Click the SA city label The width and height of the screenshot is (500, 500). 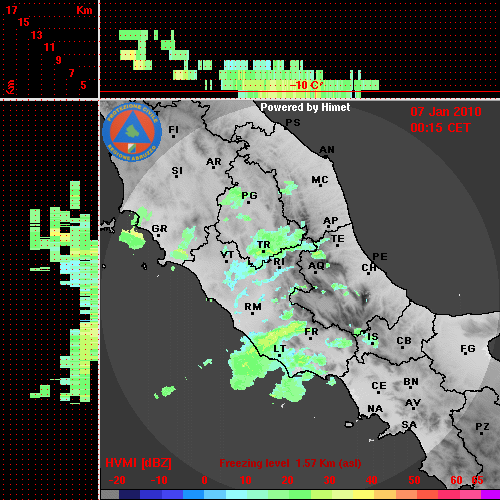pos(409,425)
